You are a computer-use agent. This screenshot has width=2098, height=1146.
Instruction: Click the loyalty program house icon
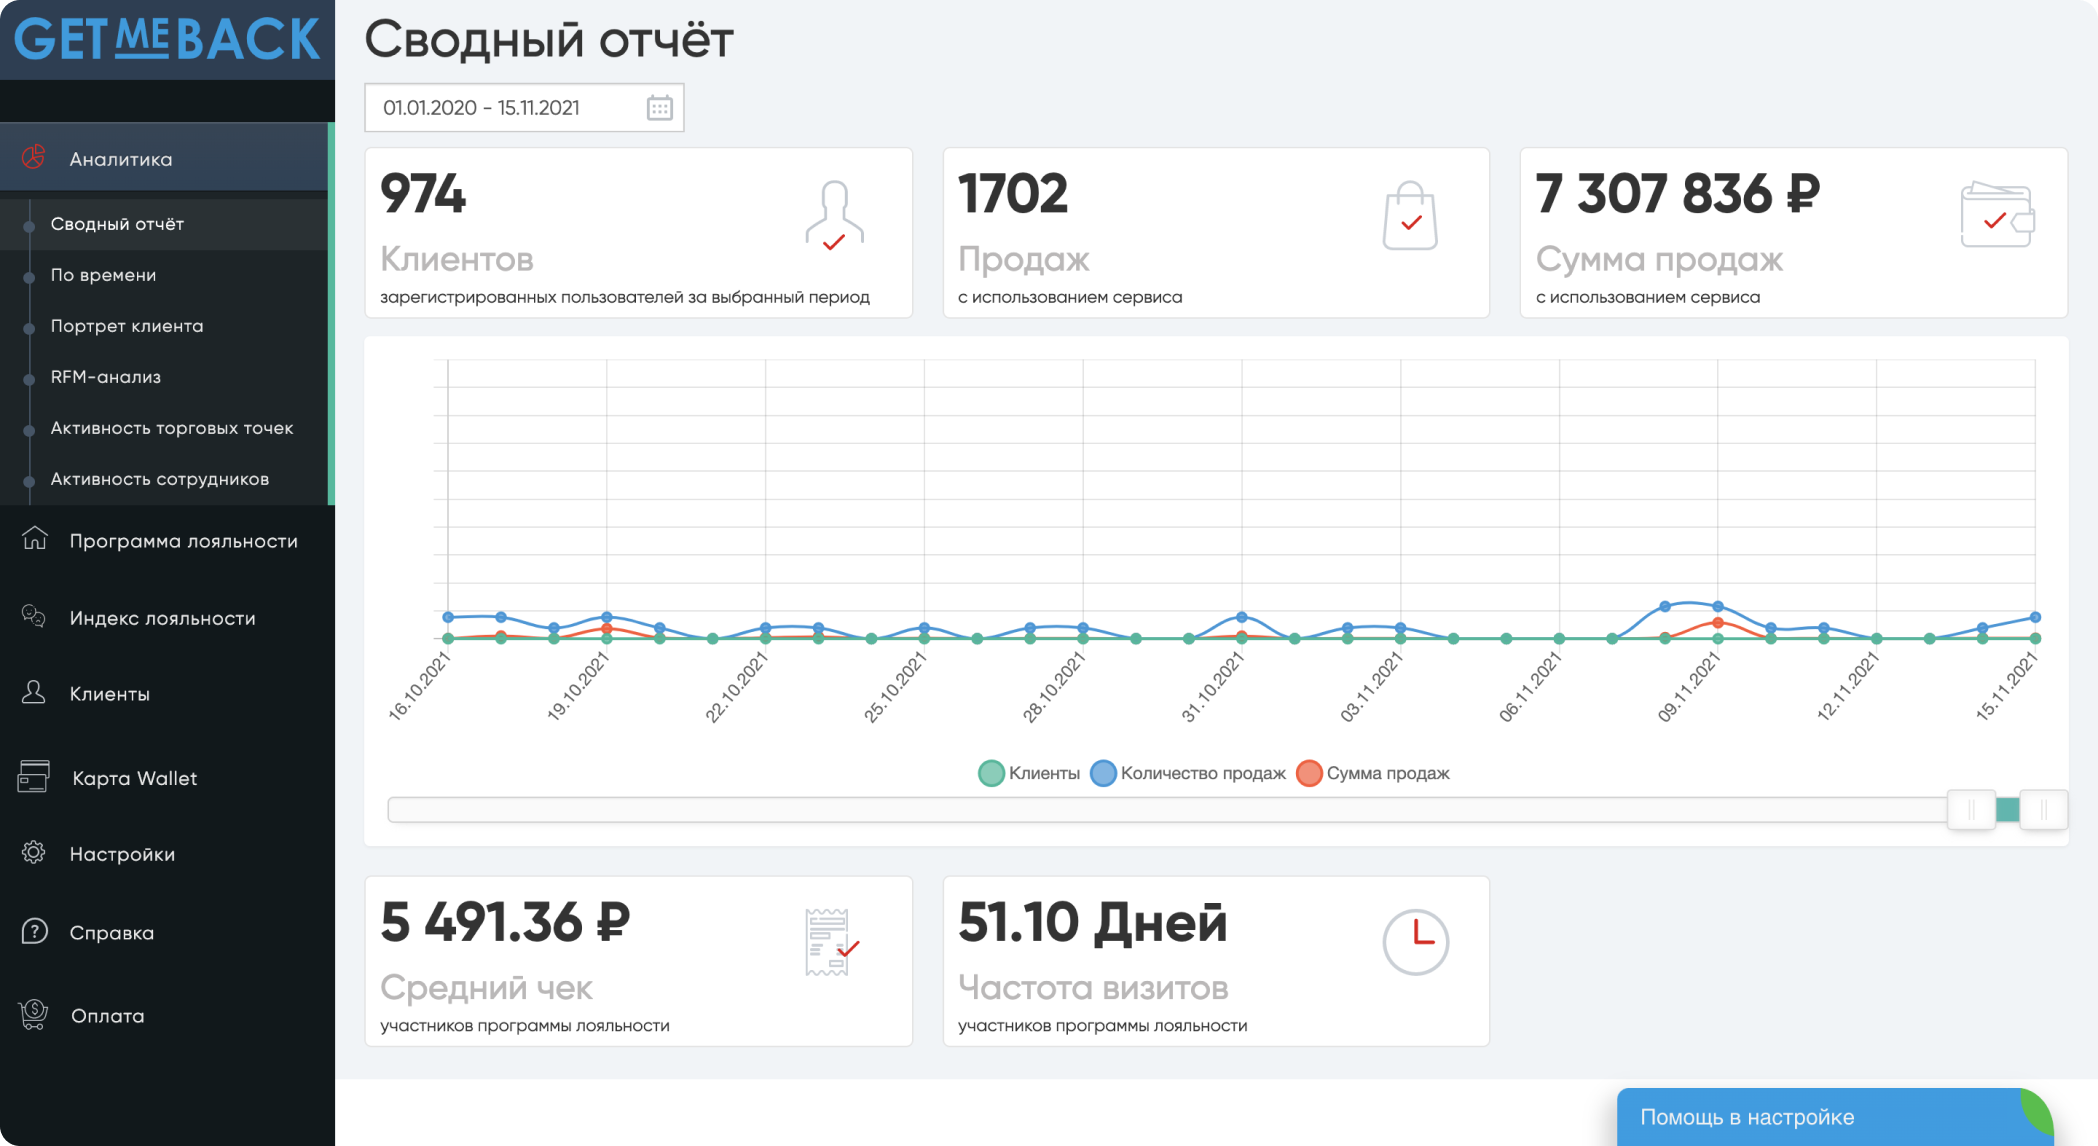[34, 539]
